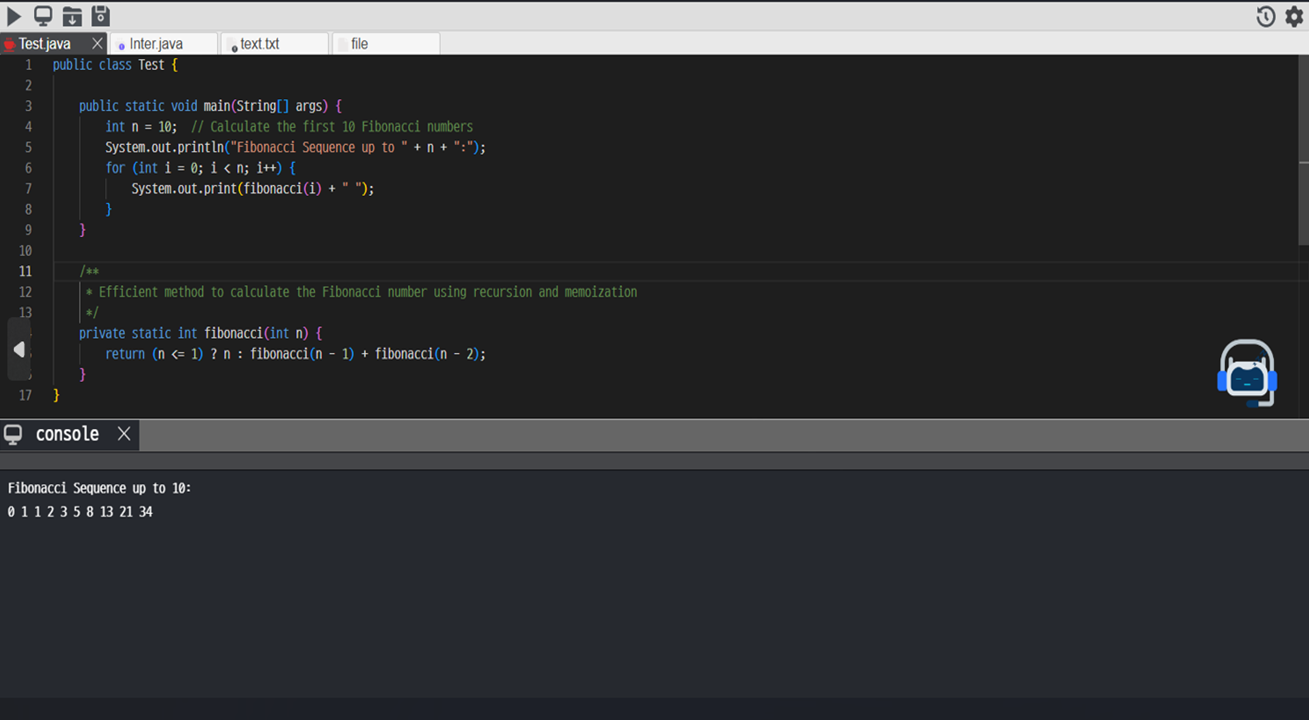The image size is (1309, 720).
Task: Select the console panel tab
Action: 67,434
